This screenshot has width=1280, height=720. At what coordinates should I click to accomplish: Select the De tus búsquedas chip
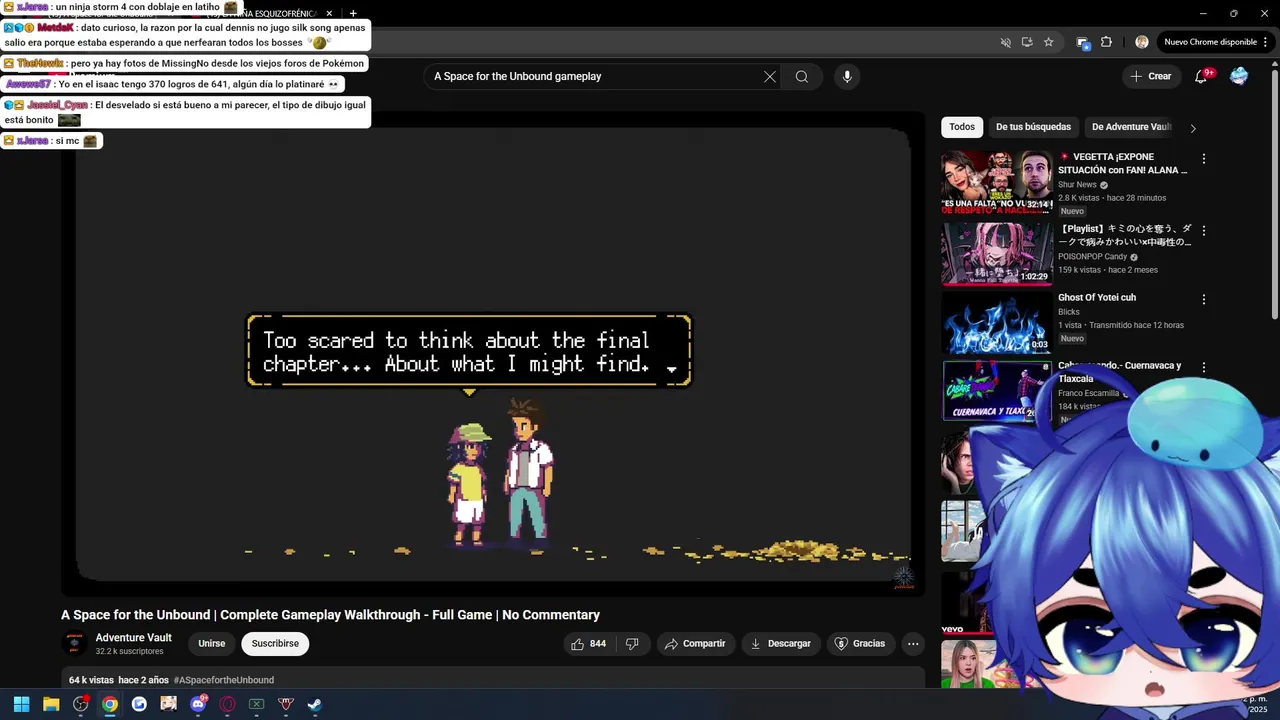click(x=1033, y=127)
